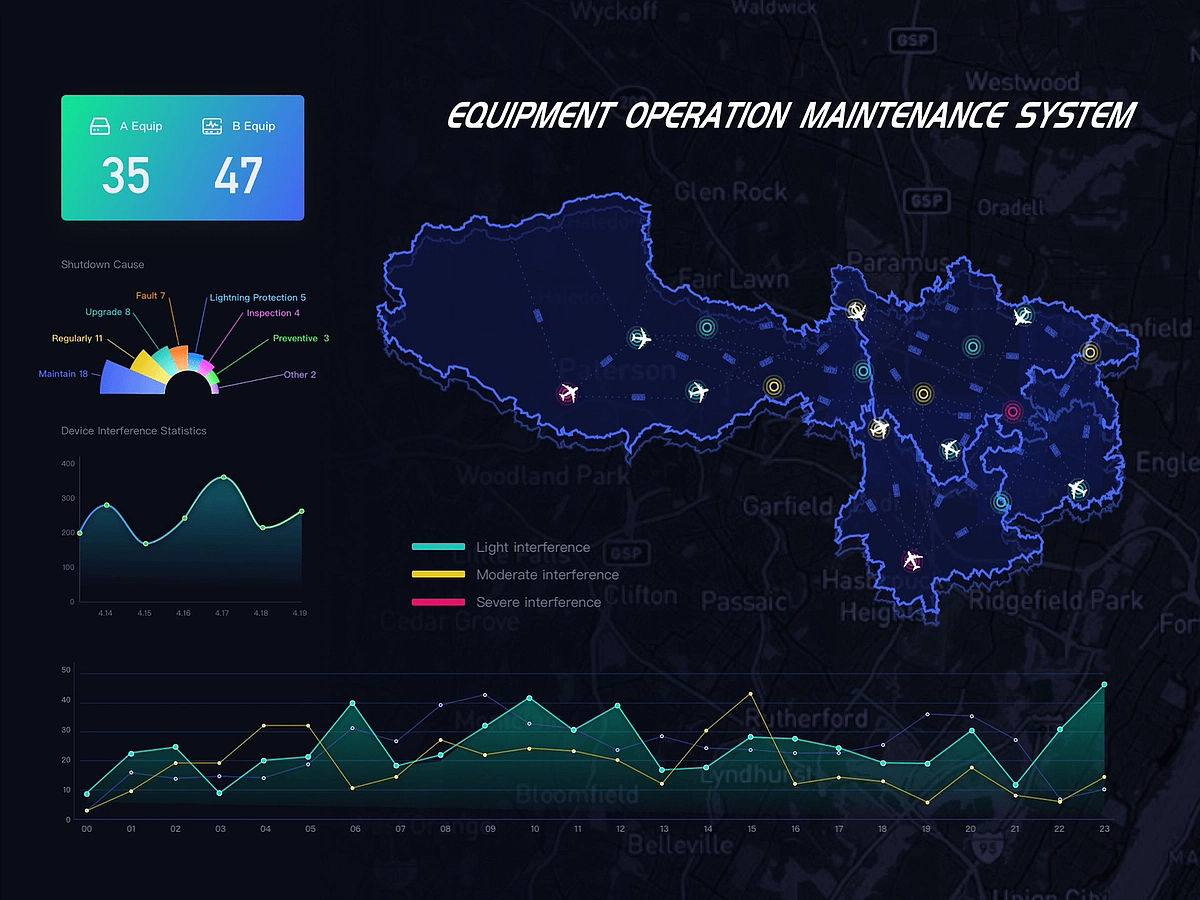The height and width of the screenshot is (900, 1200).
Task: Click the B Equip monitor icon
Action: pyautogui.click(x=212, y=127)
